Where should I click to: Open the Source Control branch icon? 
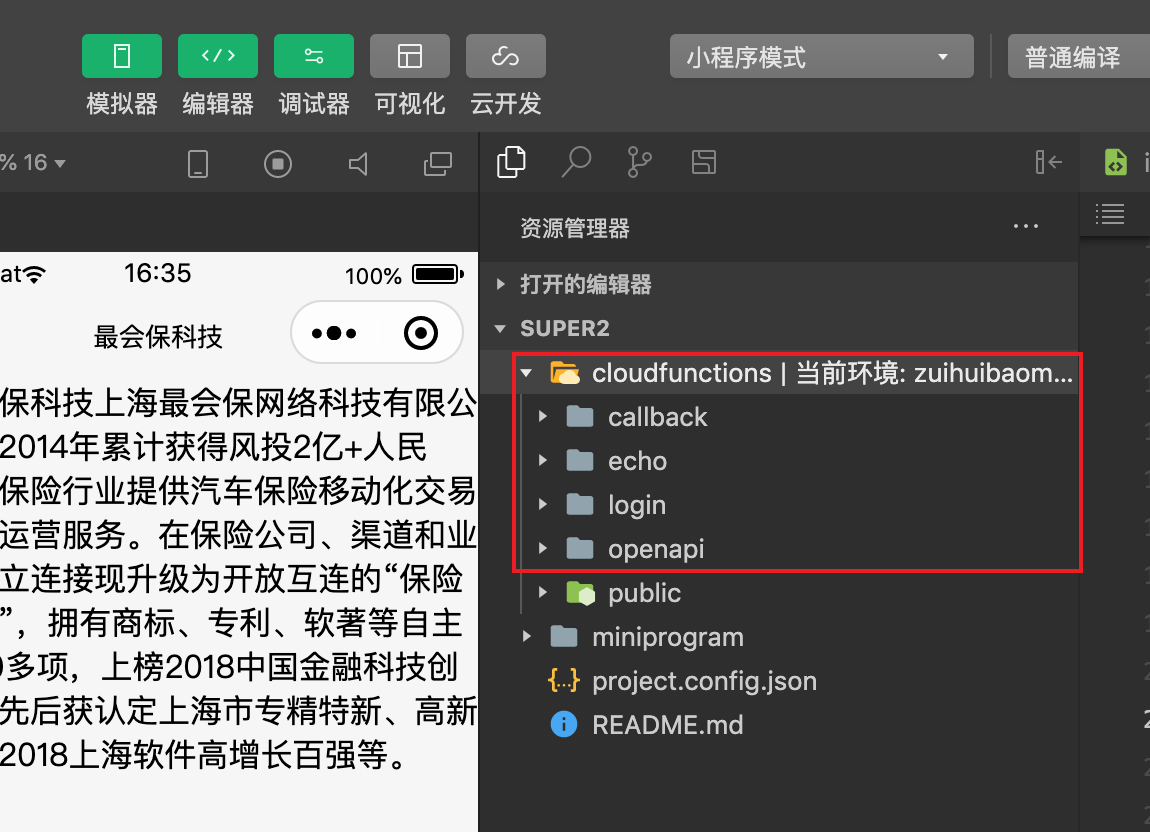(x=640, y=161)
